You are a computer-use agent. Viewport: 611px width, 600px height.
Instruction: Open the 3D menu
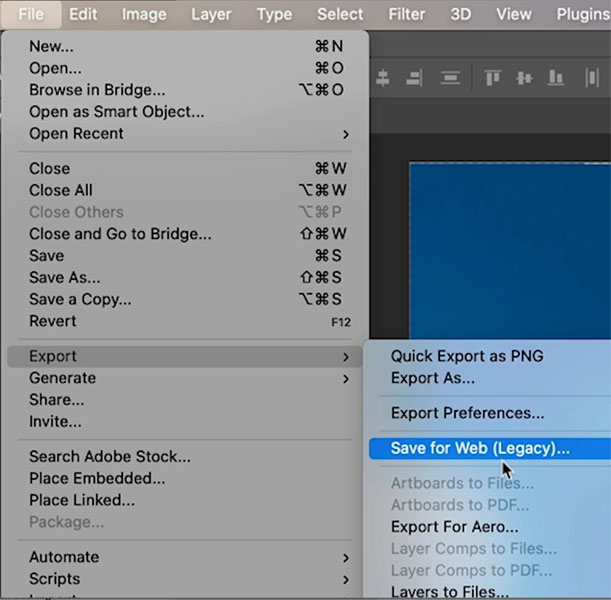[461, 14]
